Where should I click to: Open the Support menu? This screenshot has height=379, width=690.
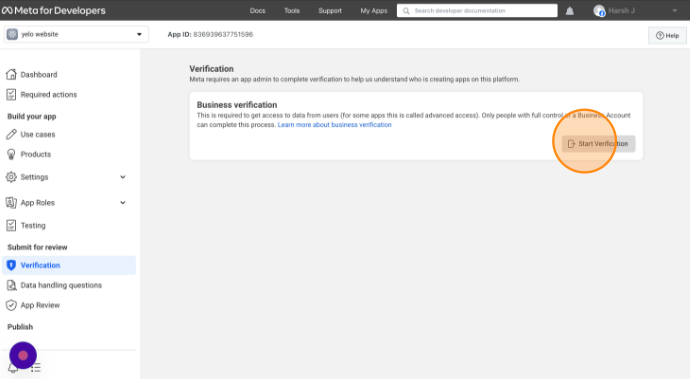pyautogui.click(x=330, y=11)
